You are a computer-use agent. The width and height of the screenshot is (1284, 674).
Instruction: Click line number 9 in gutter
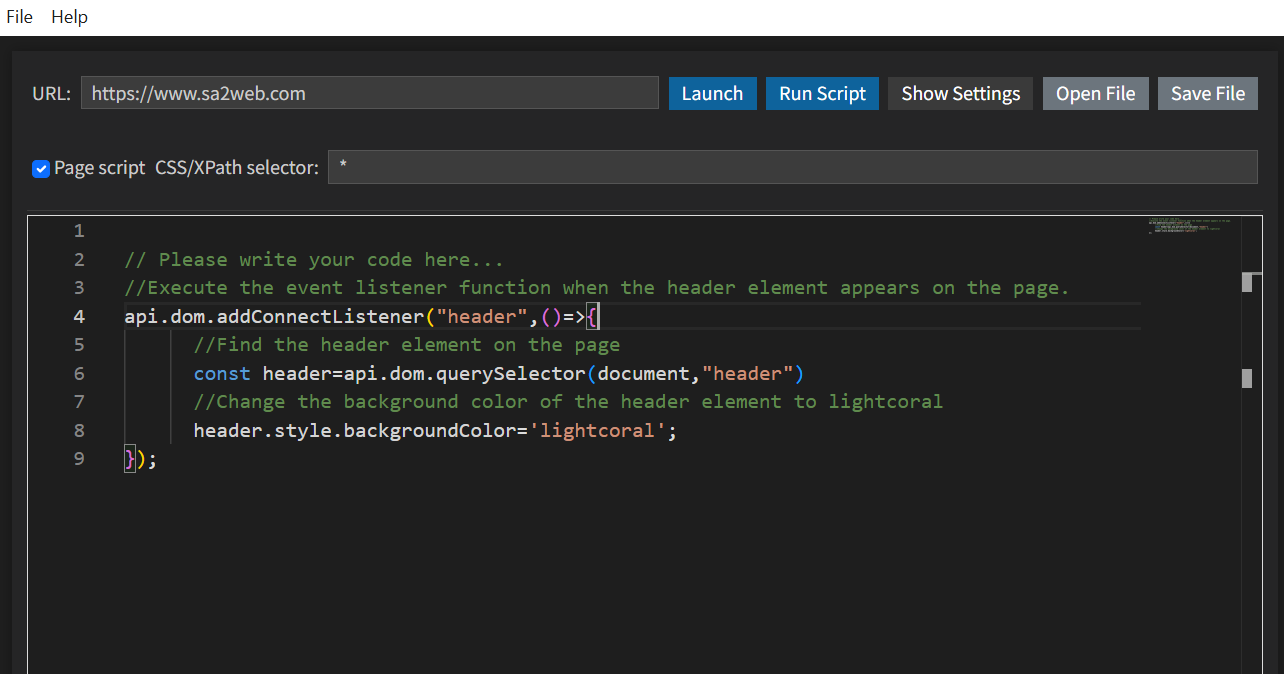point(79,459)
